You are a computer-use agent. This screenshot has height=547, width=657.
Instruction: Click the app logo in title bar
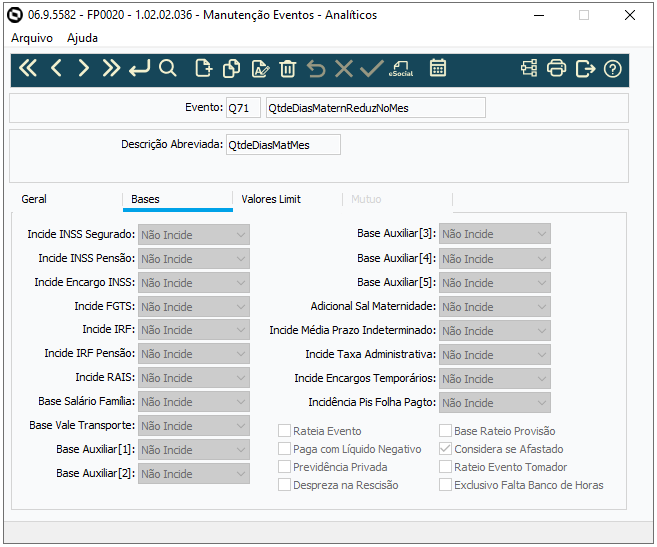pyautogui.click(x=15, y=15)
